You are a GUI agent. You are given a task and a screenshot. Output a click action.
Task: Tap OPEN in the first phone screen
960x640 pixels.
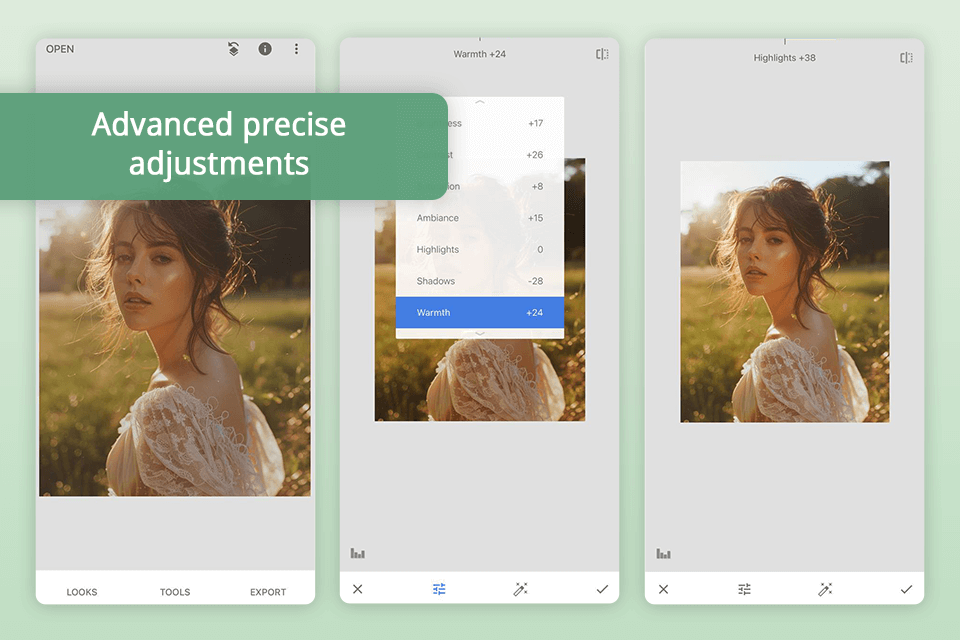[60, 49]
